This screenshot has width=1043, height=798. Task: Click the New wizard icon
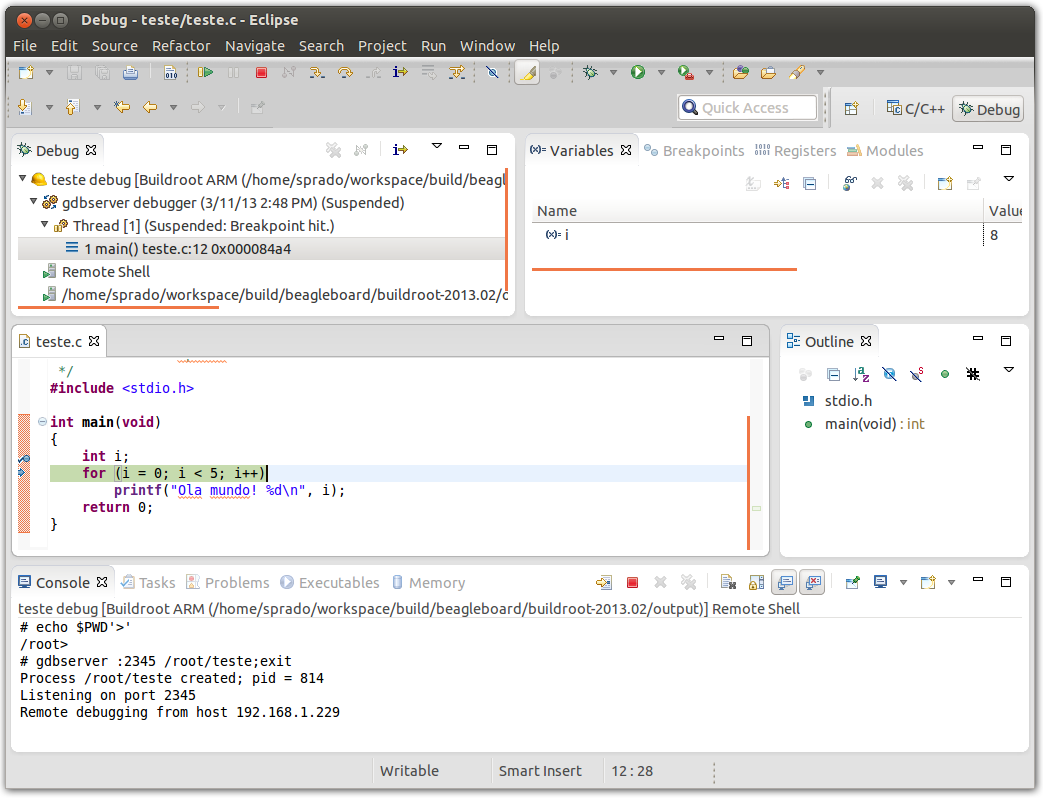(x=27, y=72)
